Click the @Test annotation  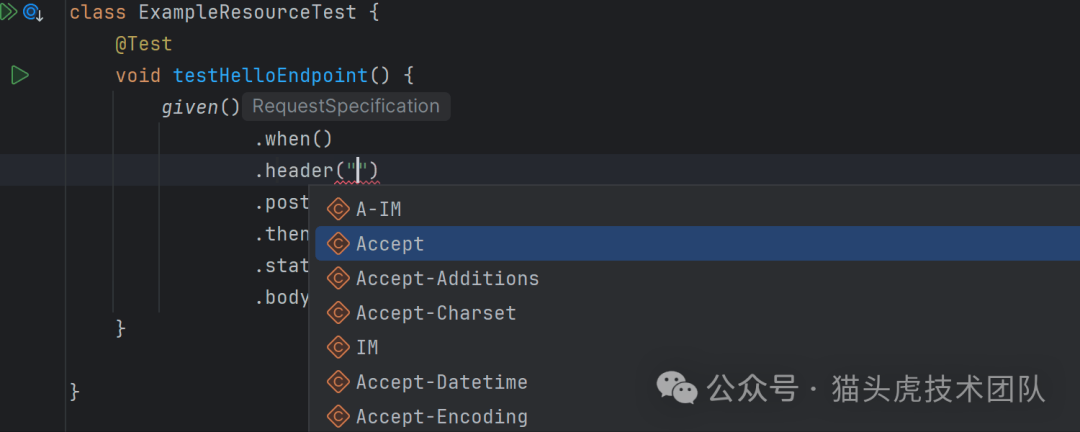coord(143,44)
